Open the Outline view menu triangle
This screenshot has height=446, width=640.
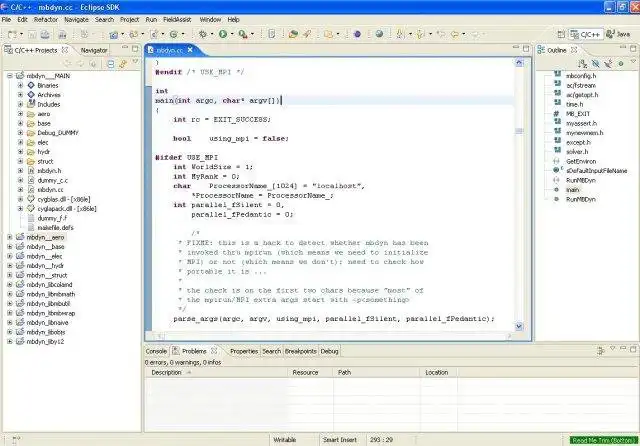pos(633,62)
